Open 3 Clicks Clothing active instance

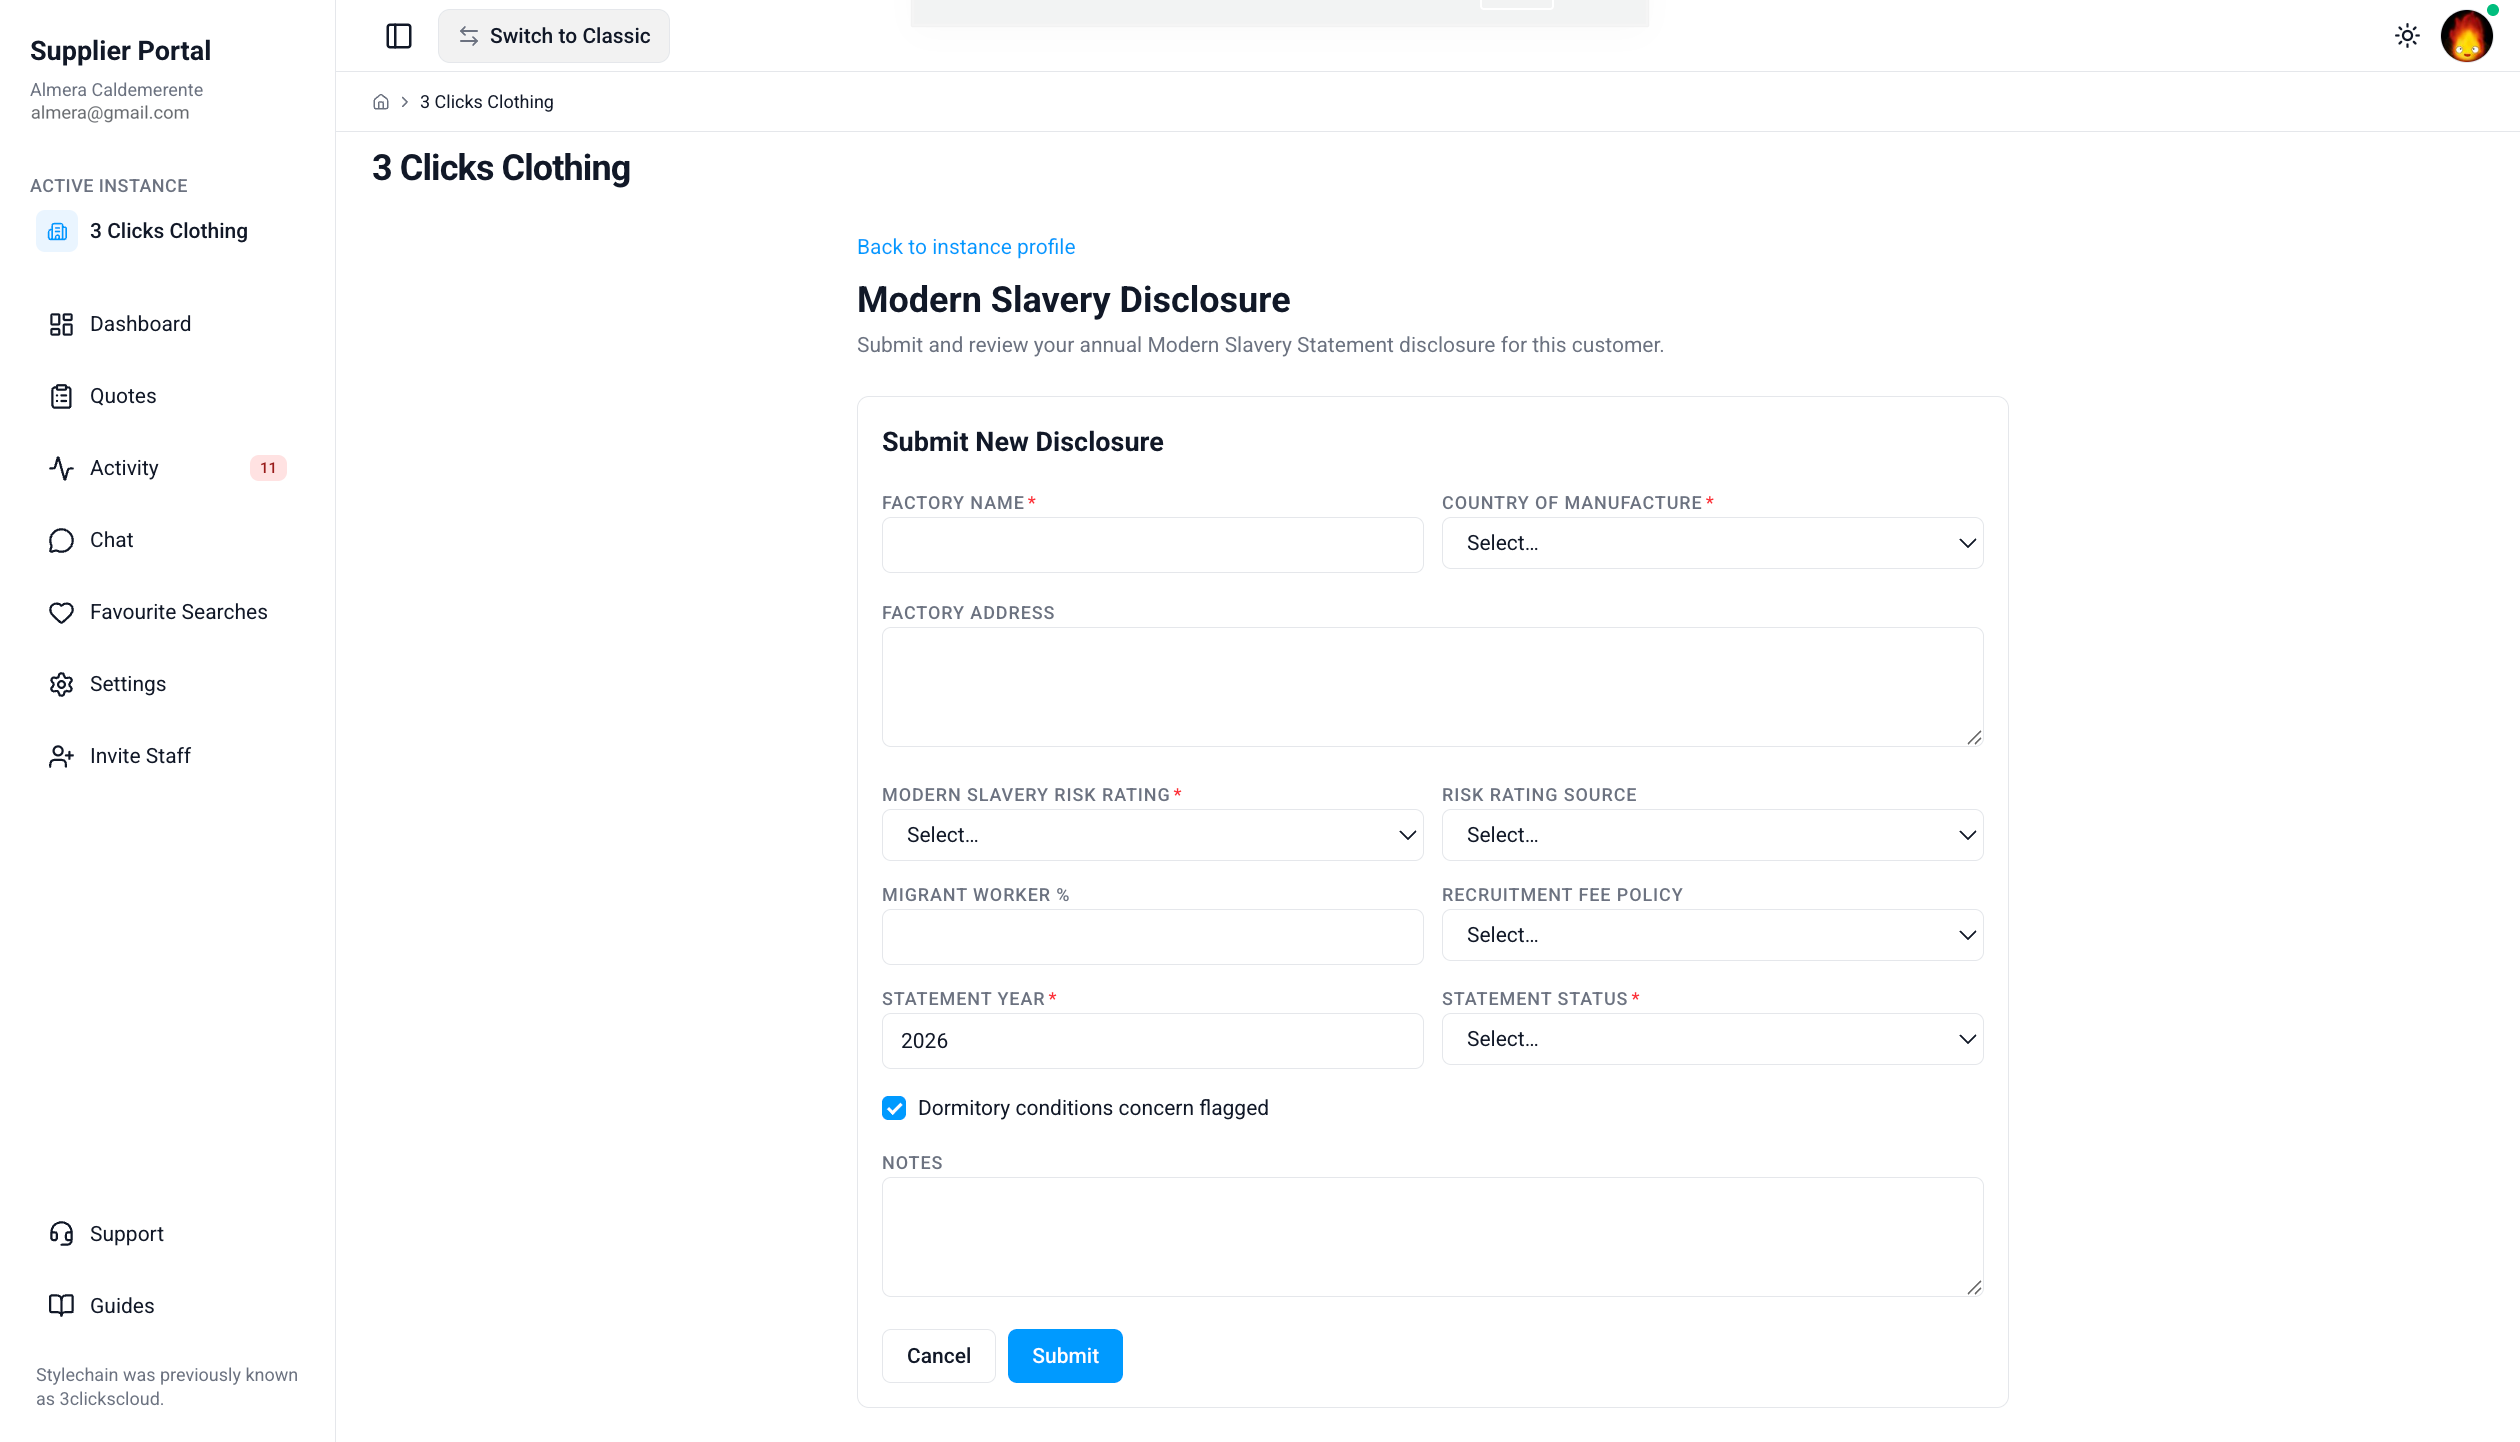[x=167, y=231]
